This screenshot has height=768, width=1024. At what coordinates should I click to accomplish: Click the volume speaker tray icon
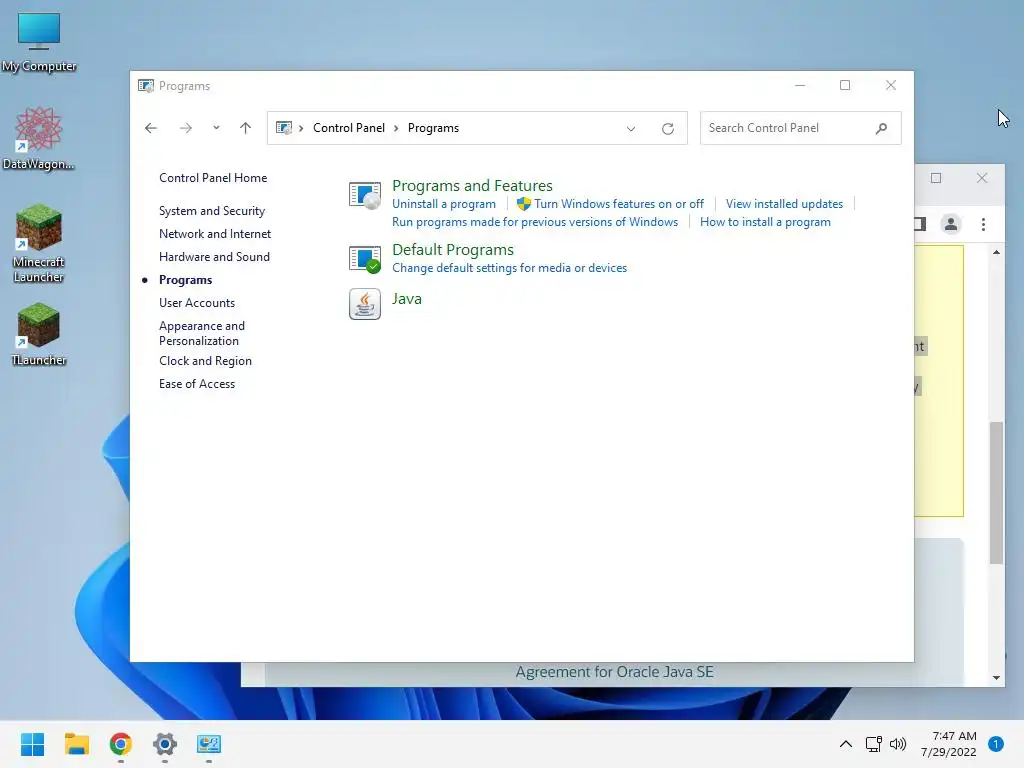(898, 744)
